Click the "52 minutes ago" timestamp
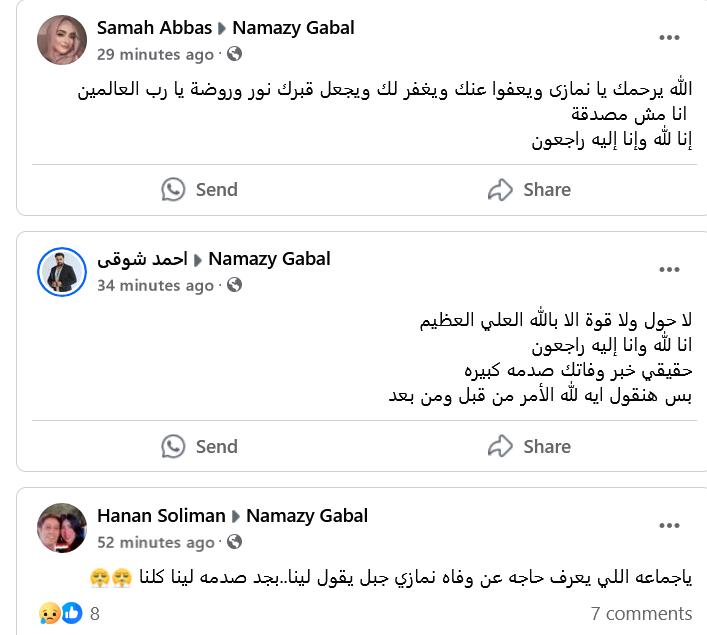 click(155, 542)
